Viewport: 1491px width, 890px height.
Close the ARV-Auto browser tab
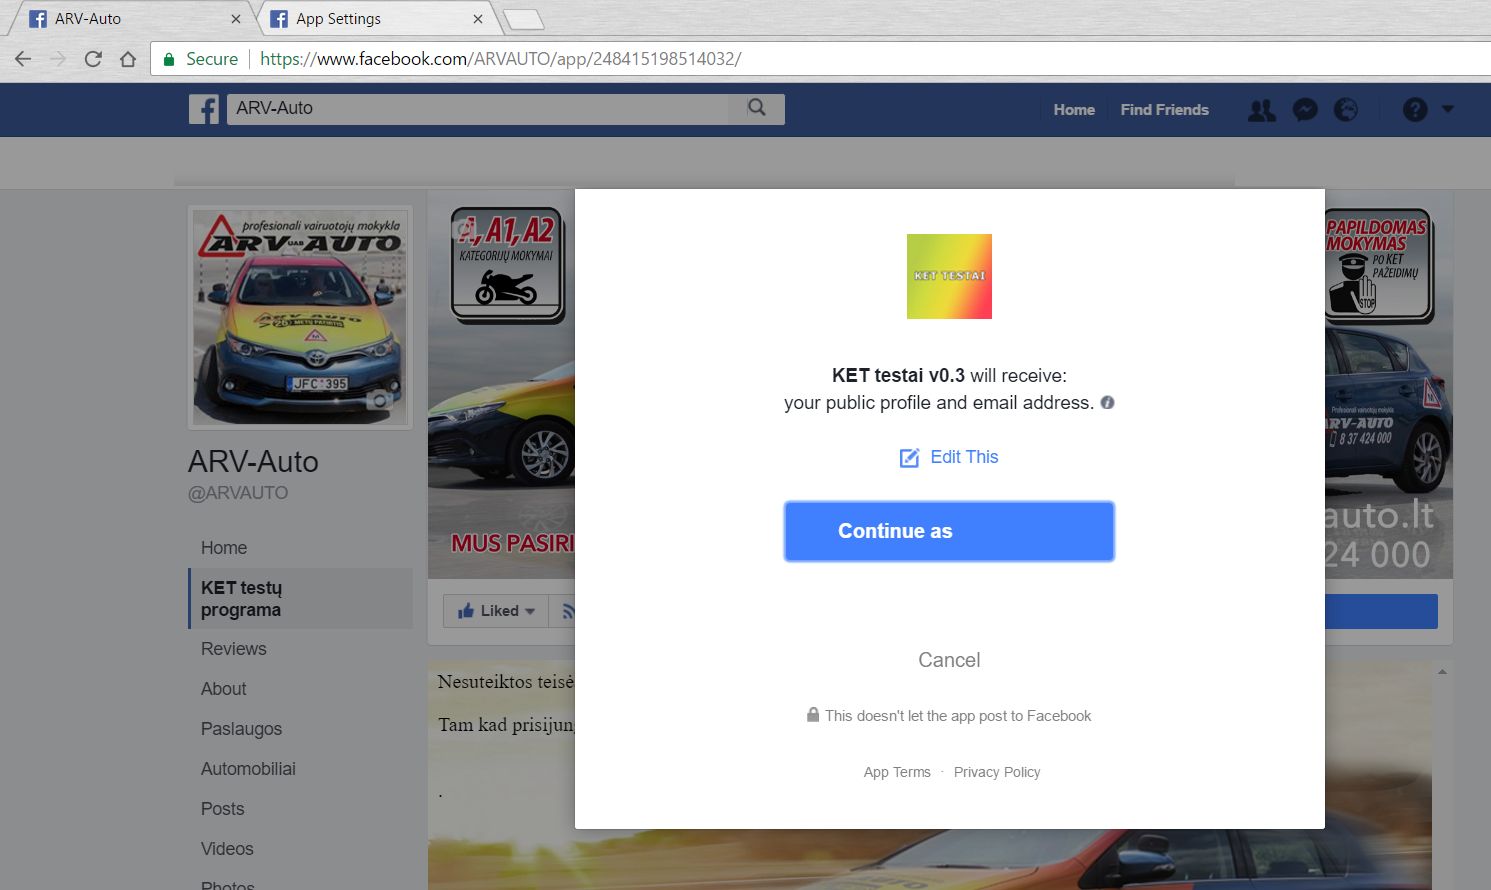[x=236, y=19]
